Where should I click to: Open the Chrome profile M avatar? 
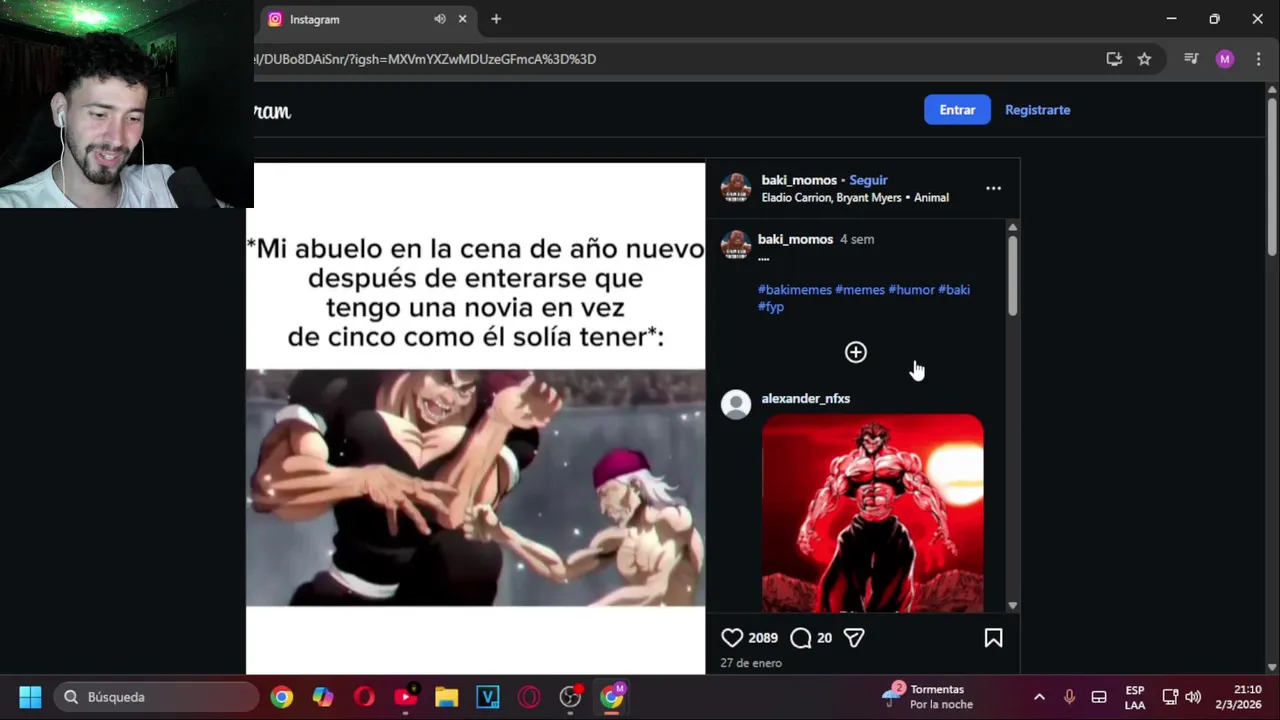click(1225, 59)
